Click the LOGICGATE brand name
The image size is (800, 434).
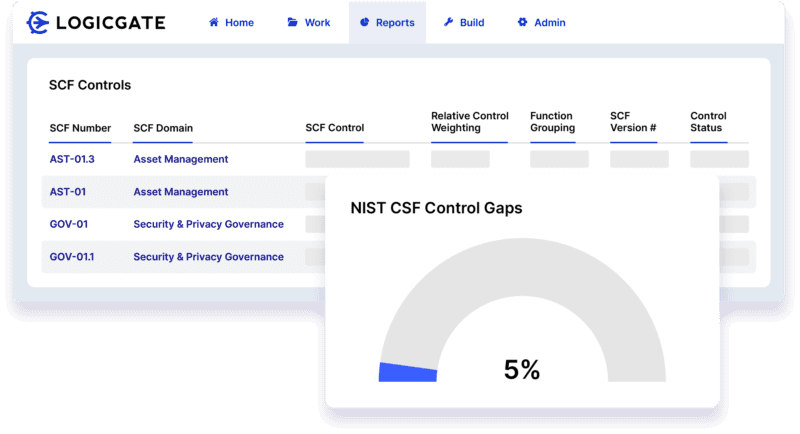pos(111,22)
